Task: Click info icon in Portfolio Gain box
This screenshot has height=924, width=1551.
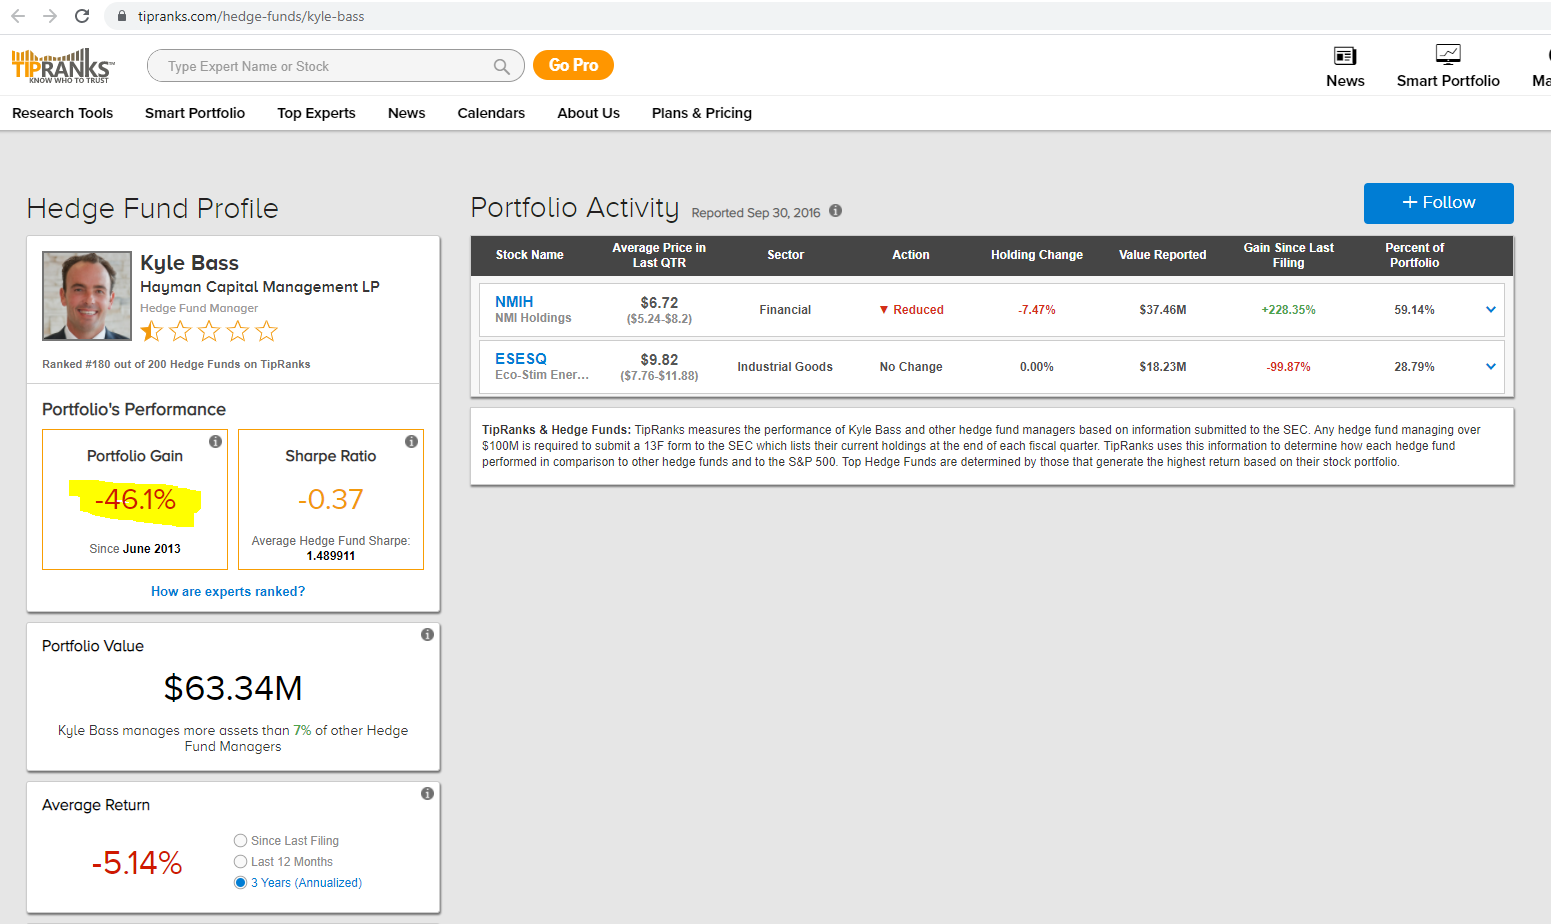Action: pos(215,441)
